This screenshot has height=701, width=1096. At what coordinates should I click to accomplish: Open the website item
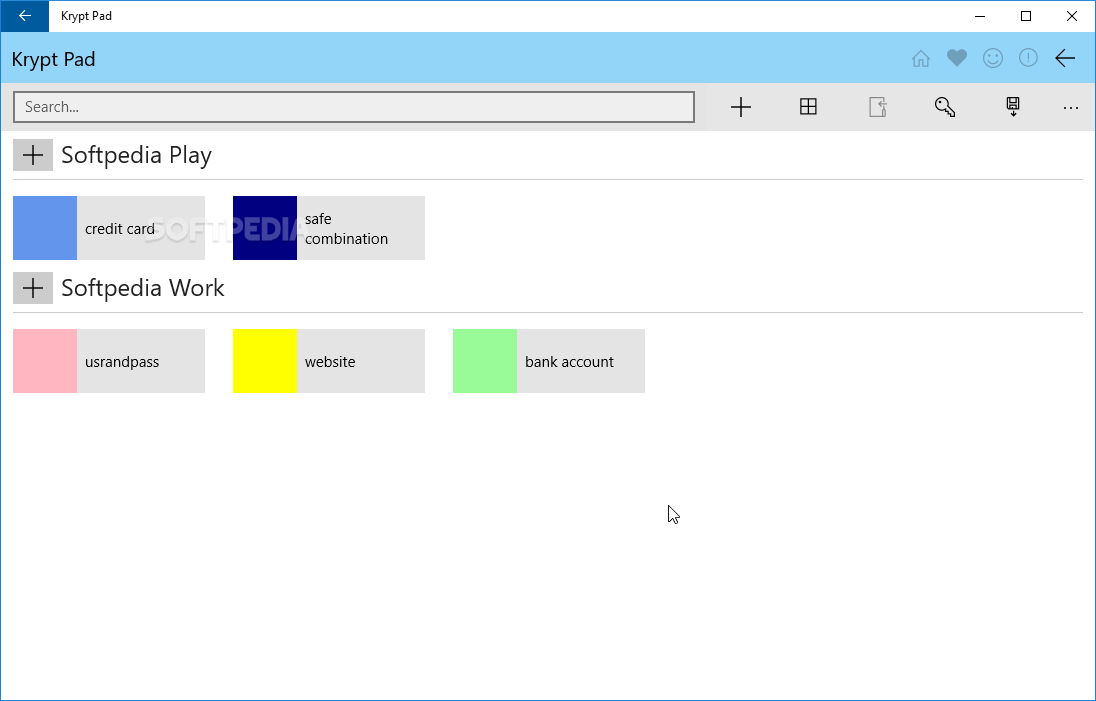(329, 361)
